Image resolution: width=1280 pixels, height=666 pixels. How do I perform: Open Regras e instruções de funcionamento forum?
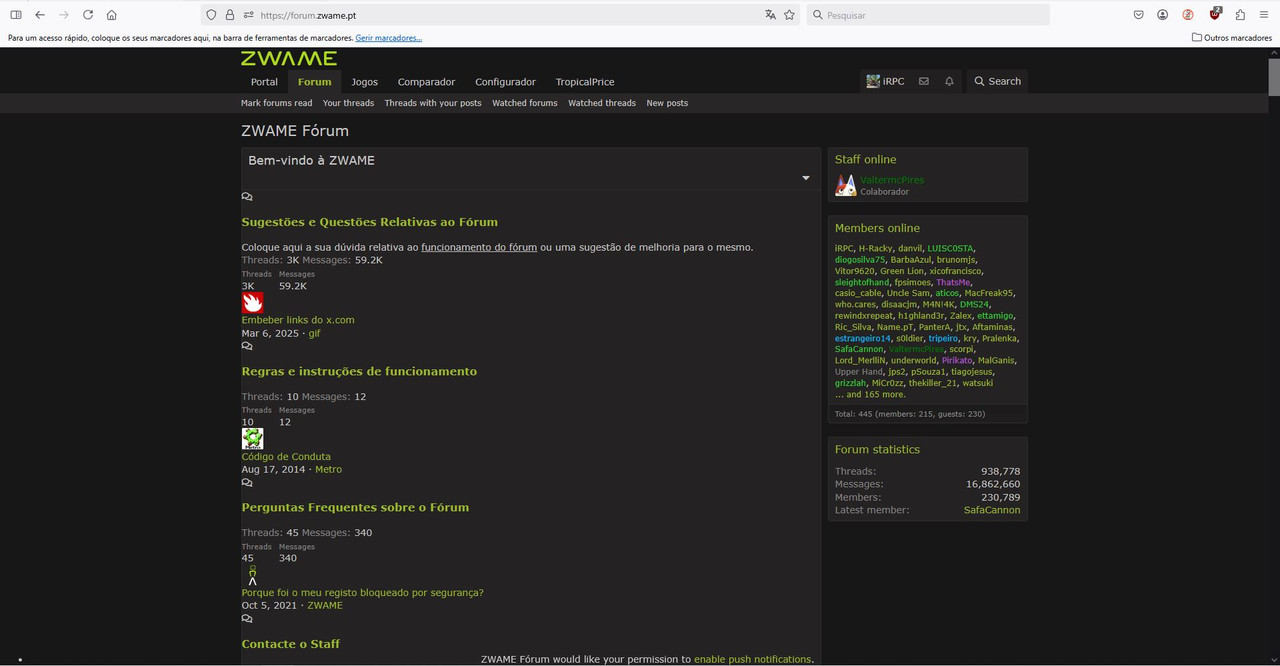pos(359,371)
